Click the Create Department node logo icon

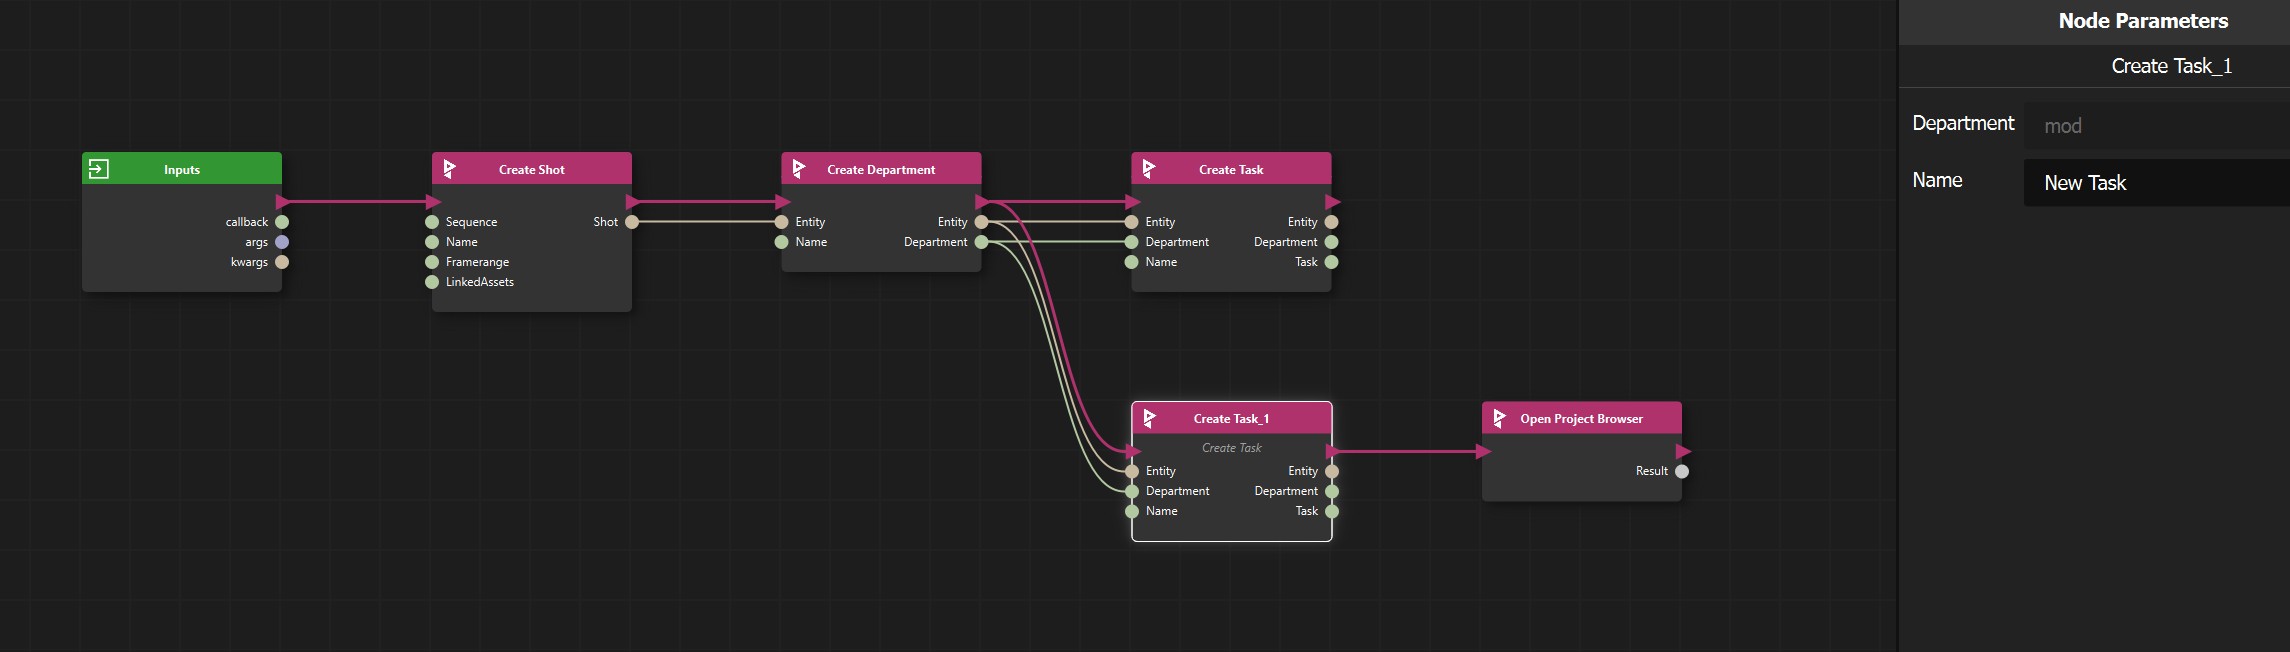point(798,169)
